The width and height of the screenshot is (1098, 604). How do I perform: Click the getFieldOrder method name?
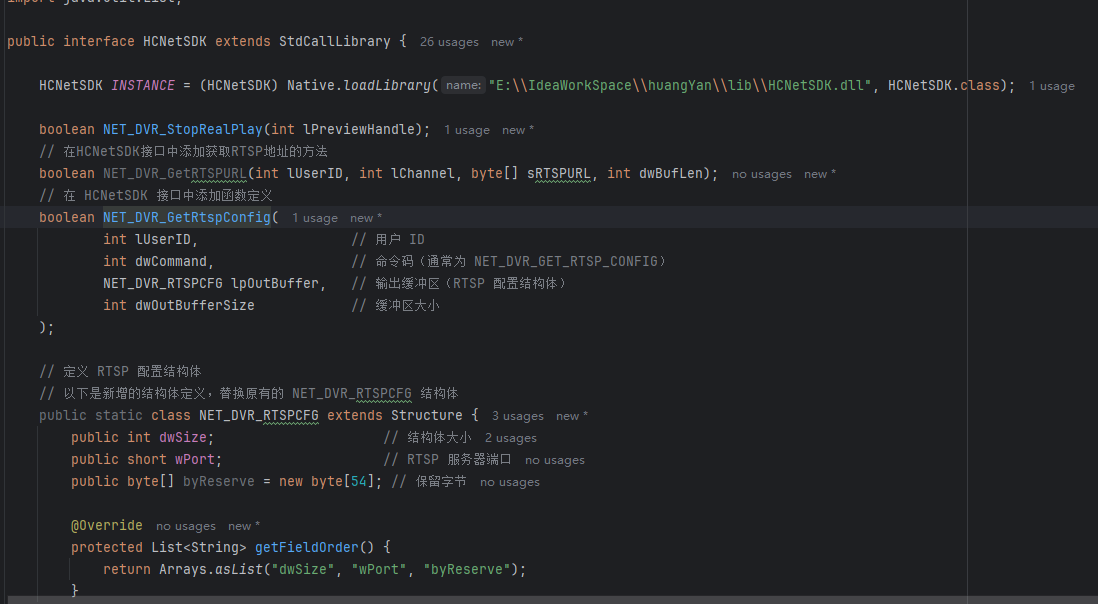307,547
